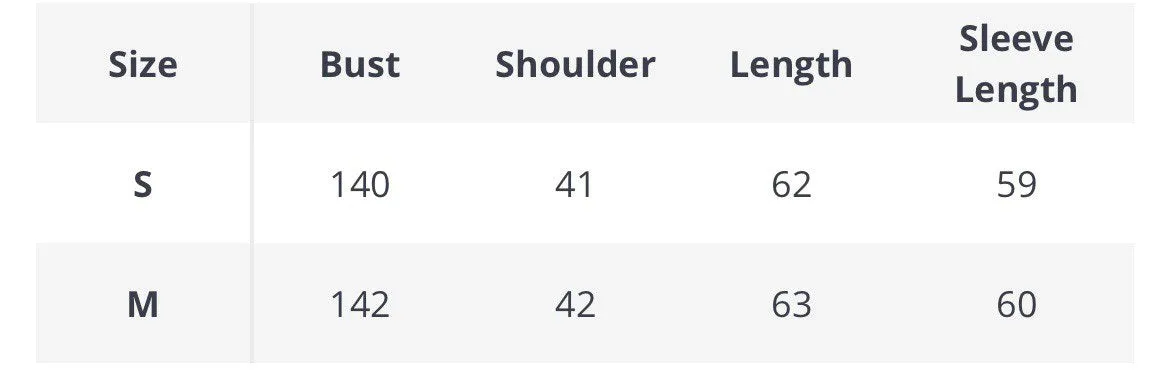Click bust value 140
Screen dimensions: 1170x379
(360, 184)
